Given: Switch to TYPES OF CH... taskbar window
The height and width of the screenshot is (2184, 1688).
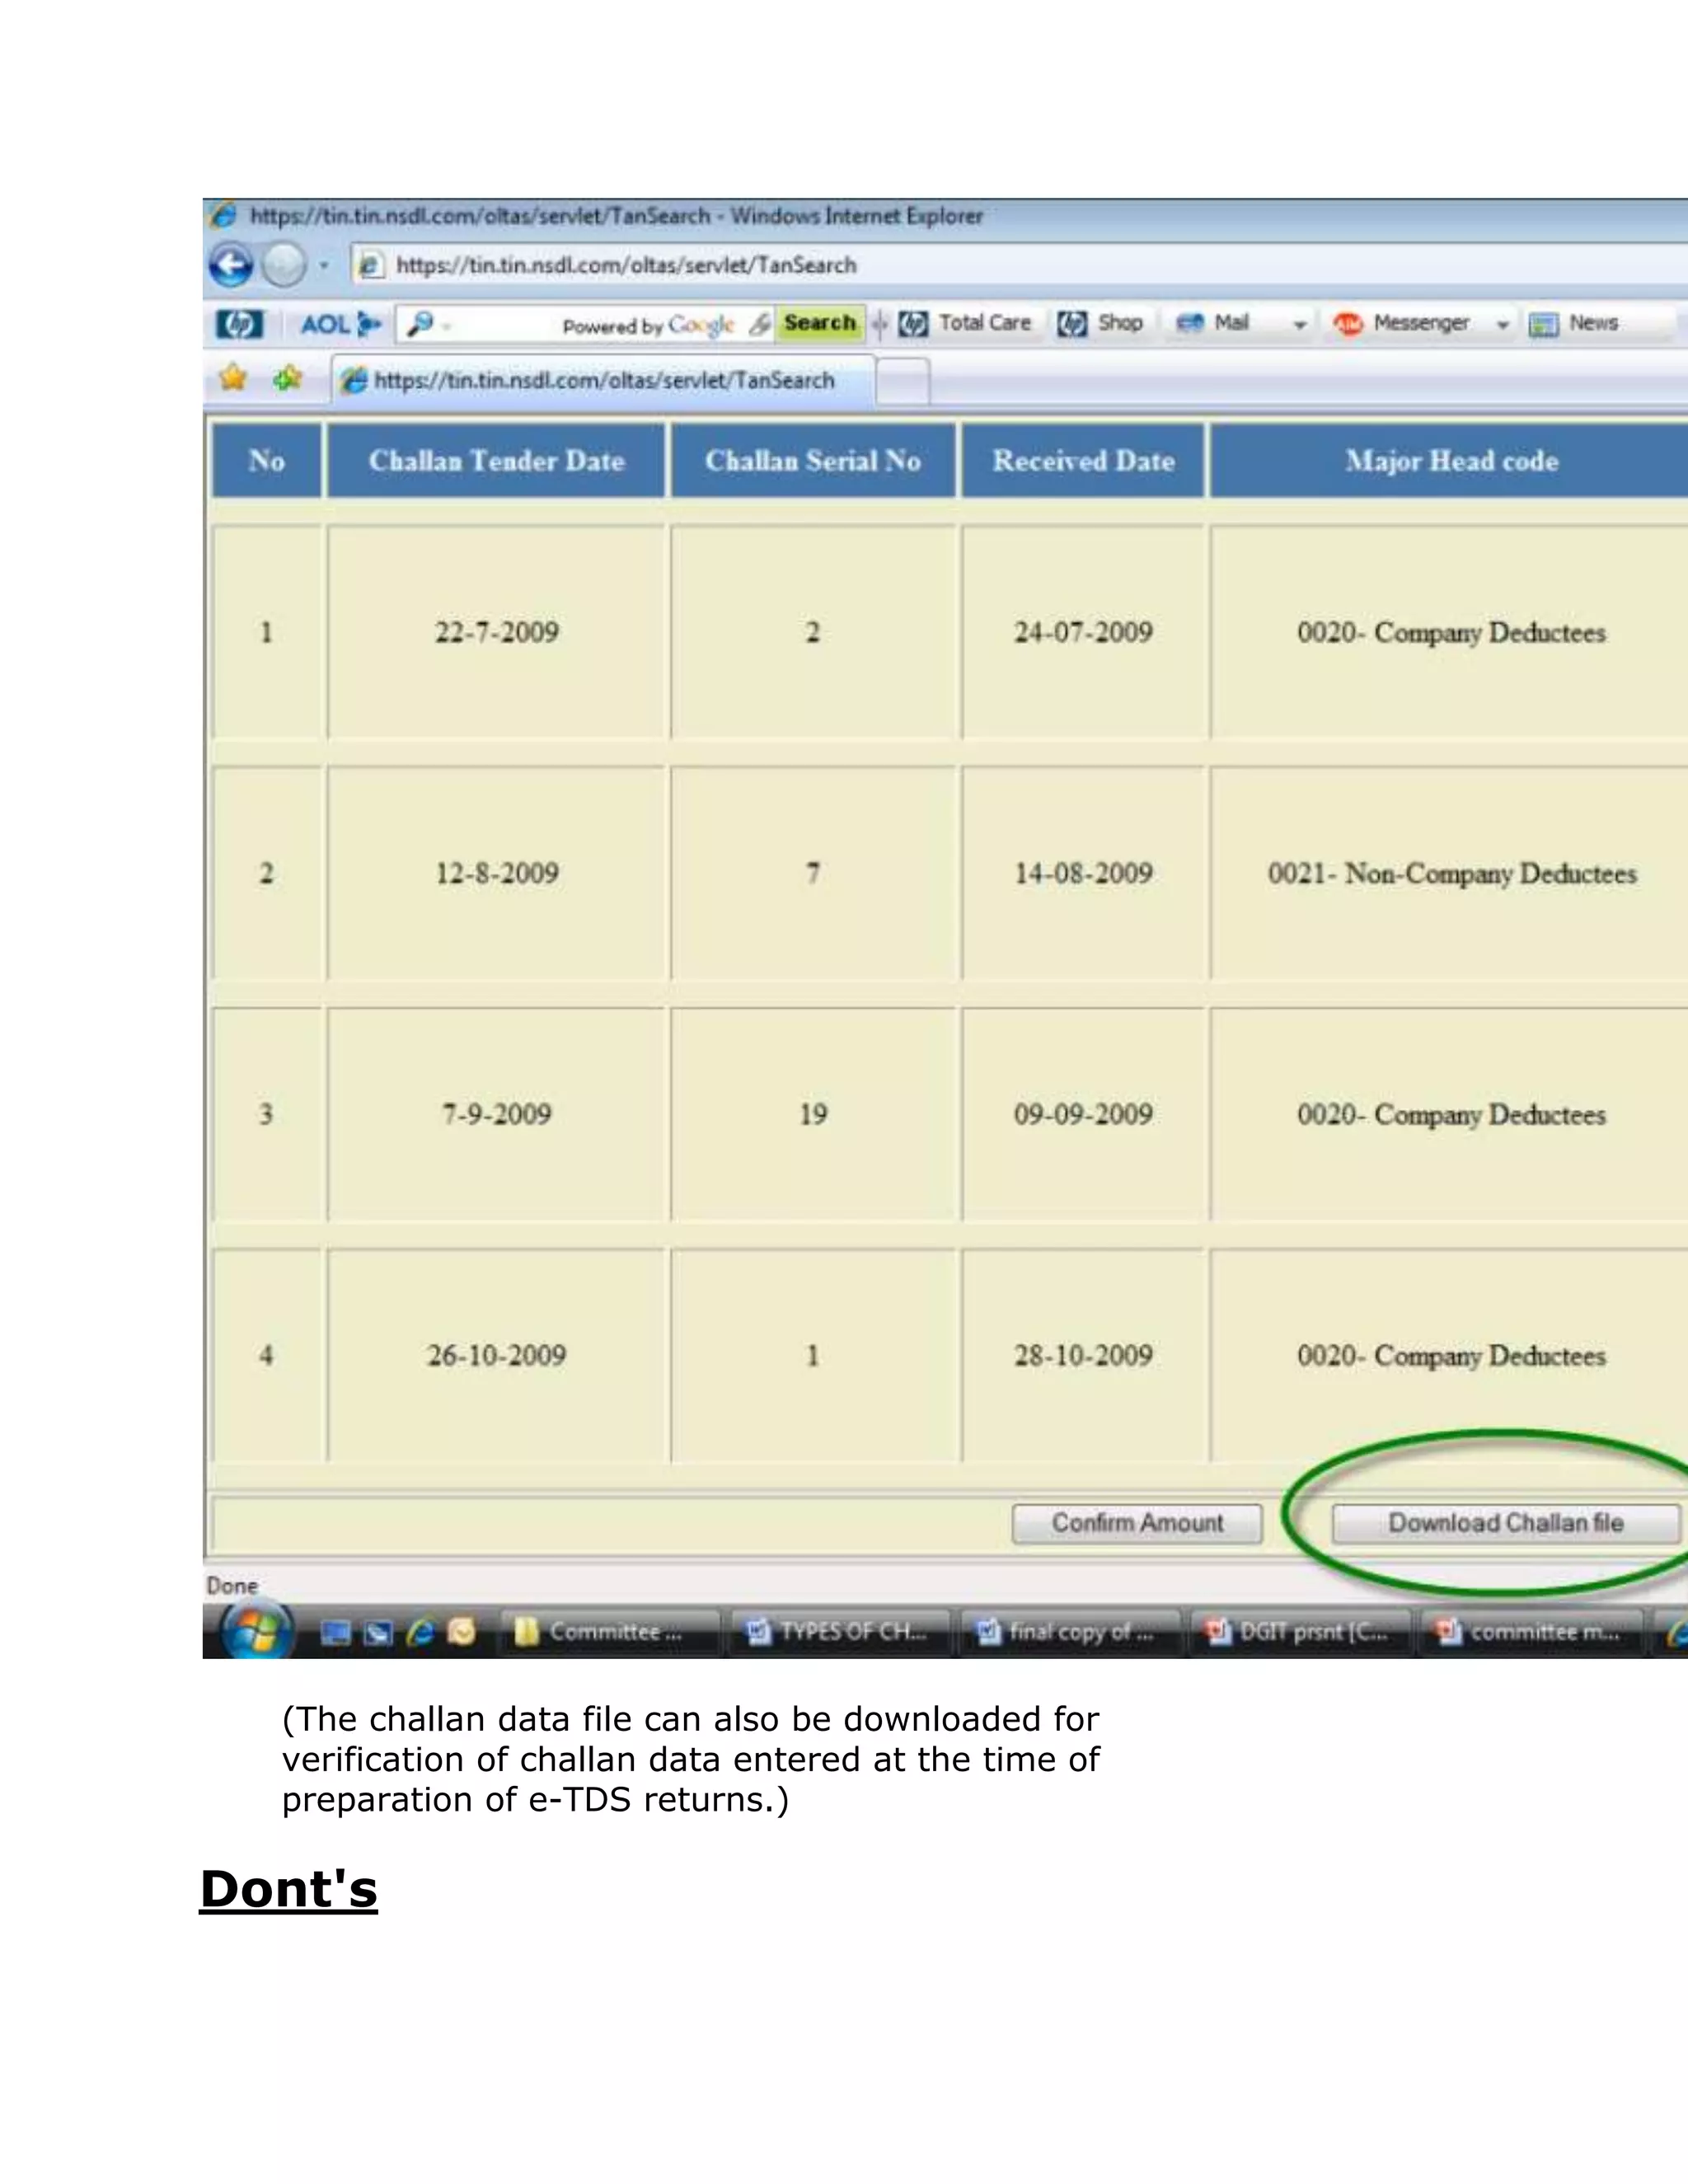Looking at the screenshot, I should 838,1632.
